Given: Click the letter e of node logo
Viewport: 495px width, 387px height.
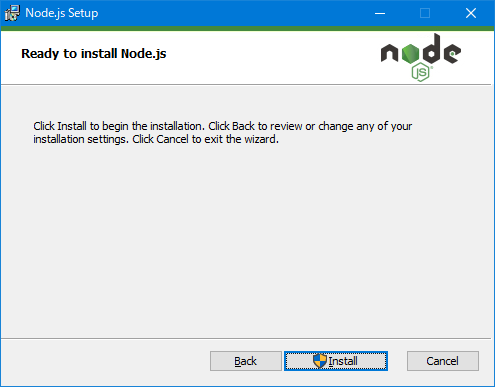Looking at the screenshot, I should tap(452, 53).
